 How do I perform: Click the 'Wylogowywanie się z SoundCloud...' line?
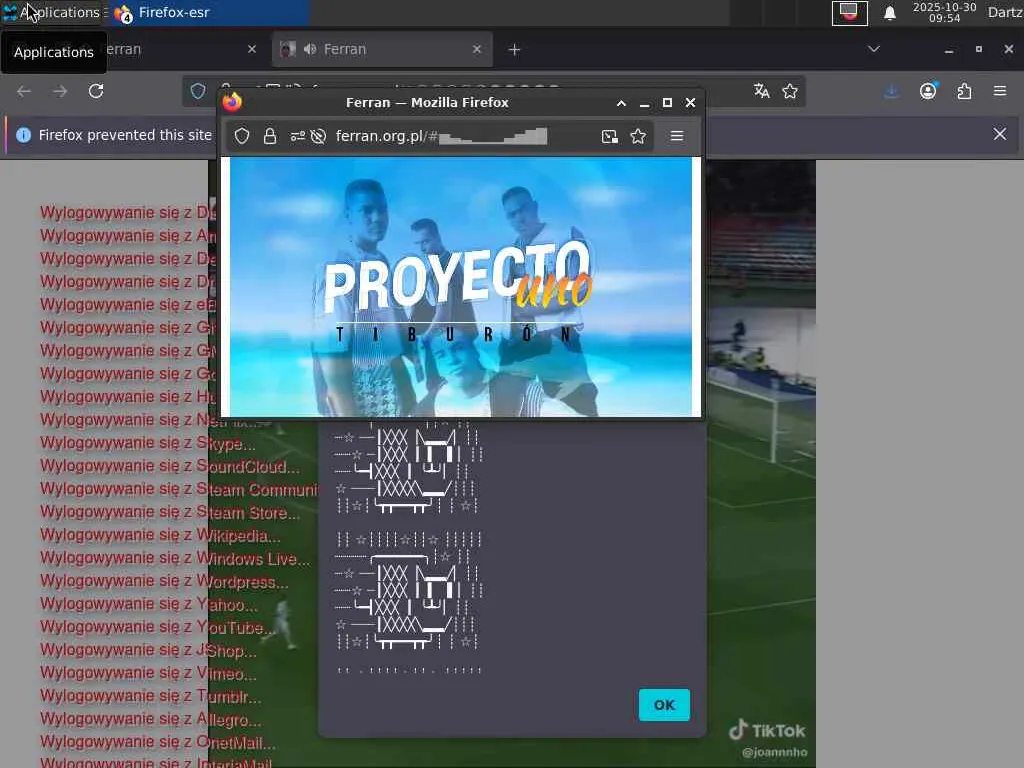pos(170,466)
